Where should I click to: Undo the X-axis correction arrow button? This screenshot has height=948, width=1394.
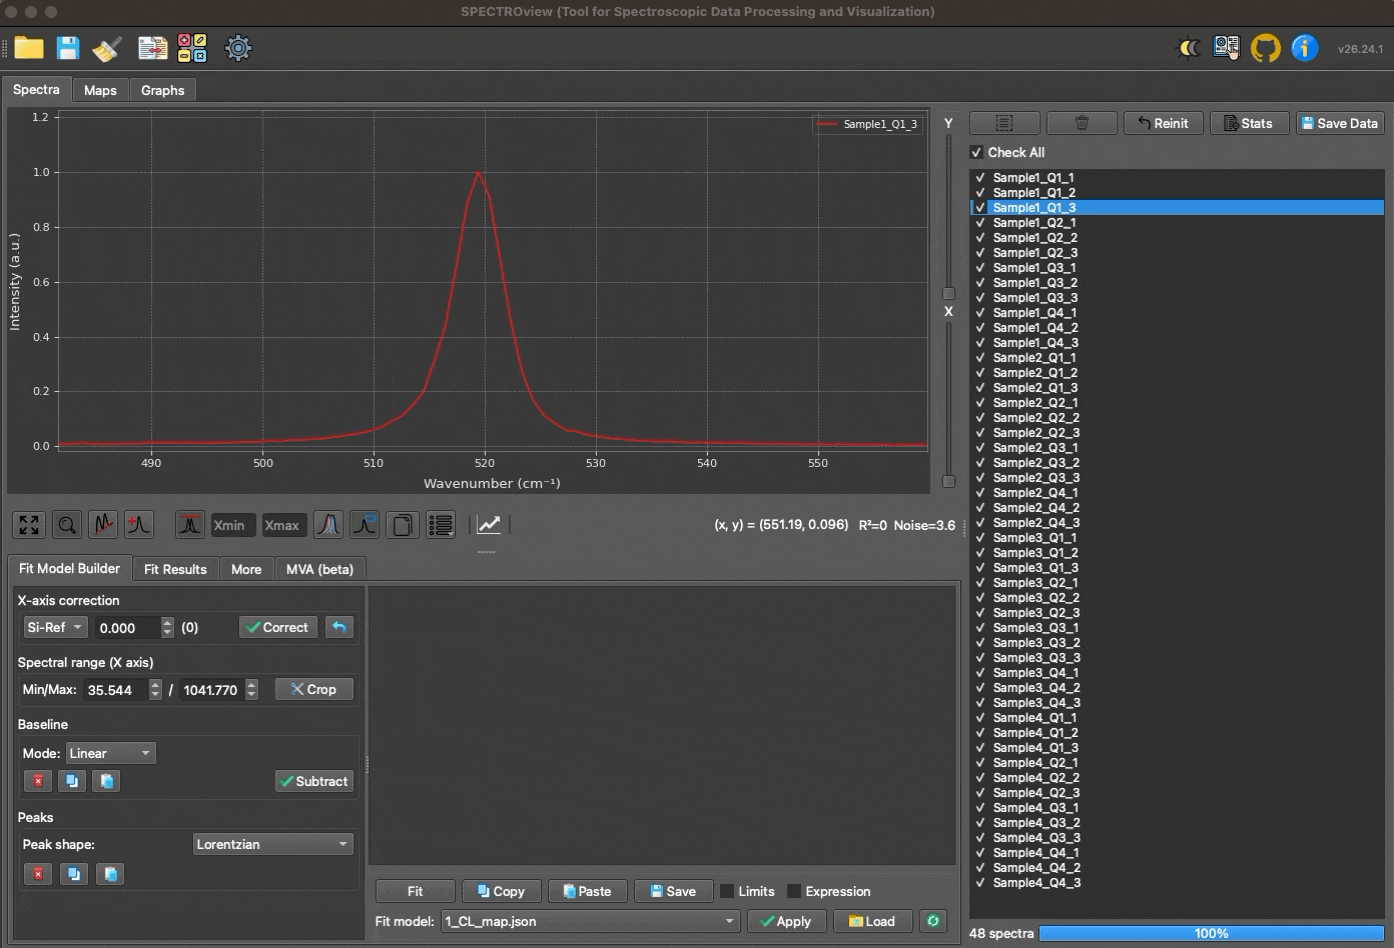339,627
